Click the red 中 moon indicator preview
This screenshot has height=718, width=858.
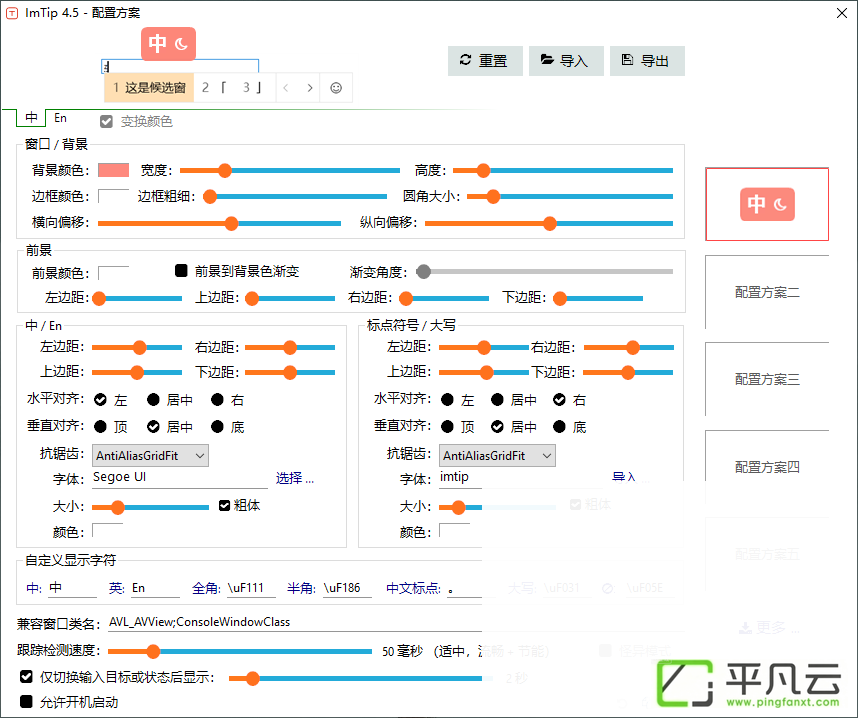point(169,44)
